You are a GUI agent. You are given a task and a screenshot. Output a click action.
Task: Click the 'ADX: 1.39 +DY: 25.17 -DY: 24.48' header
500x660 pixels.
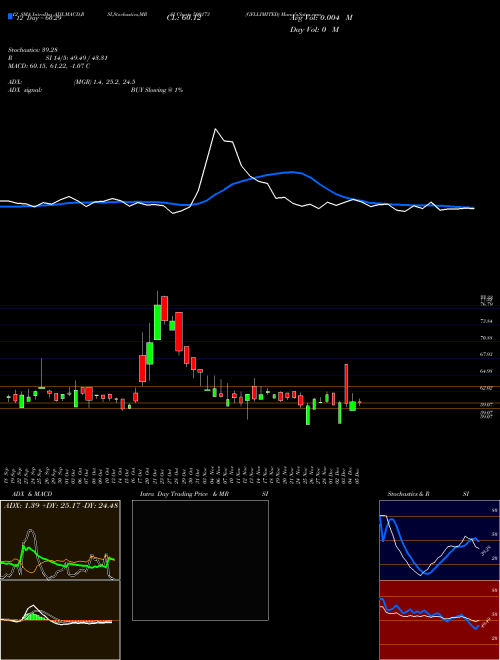point(61,506)
